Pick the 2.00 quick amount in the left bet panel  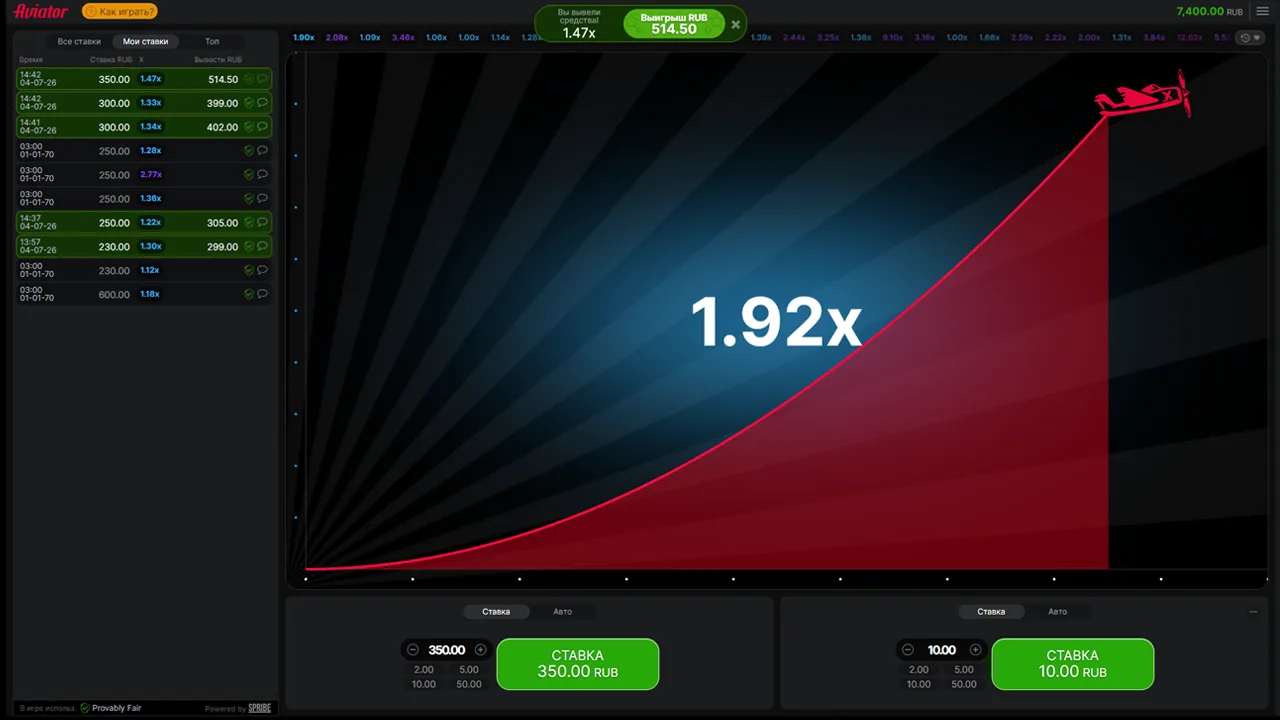tap(424, 670)
